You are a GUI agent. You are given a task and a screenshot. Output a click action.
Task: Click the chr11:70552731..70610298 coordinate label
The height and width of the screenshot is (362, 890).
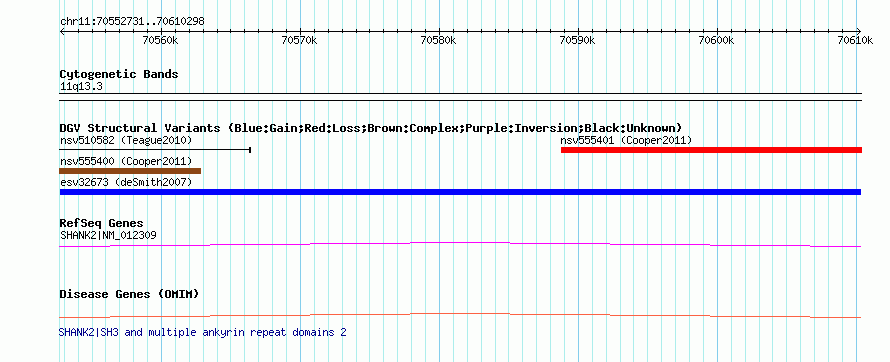(x=132, y=22)
